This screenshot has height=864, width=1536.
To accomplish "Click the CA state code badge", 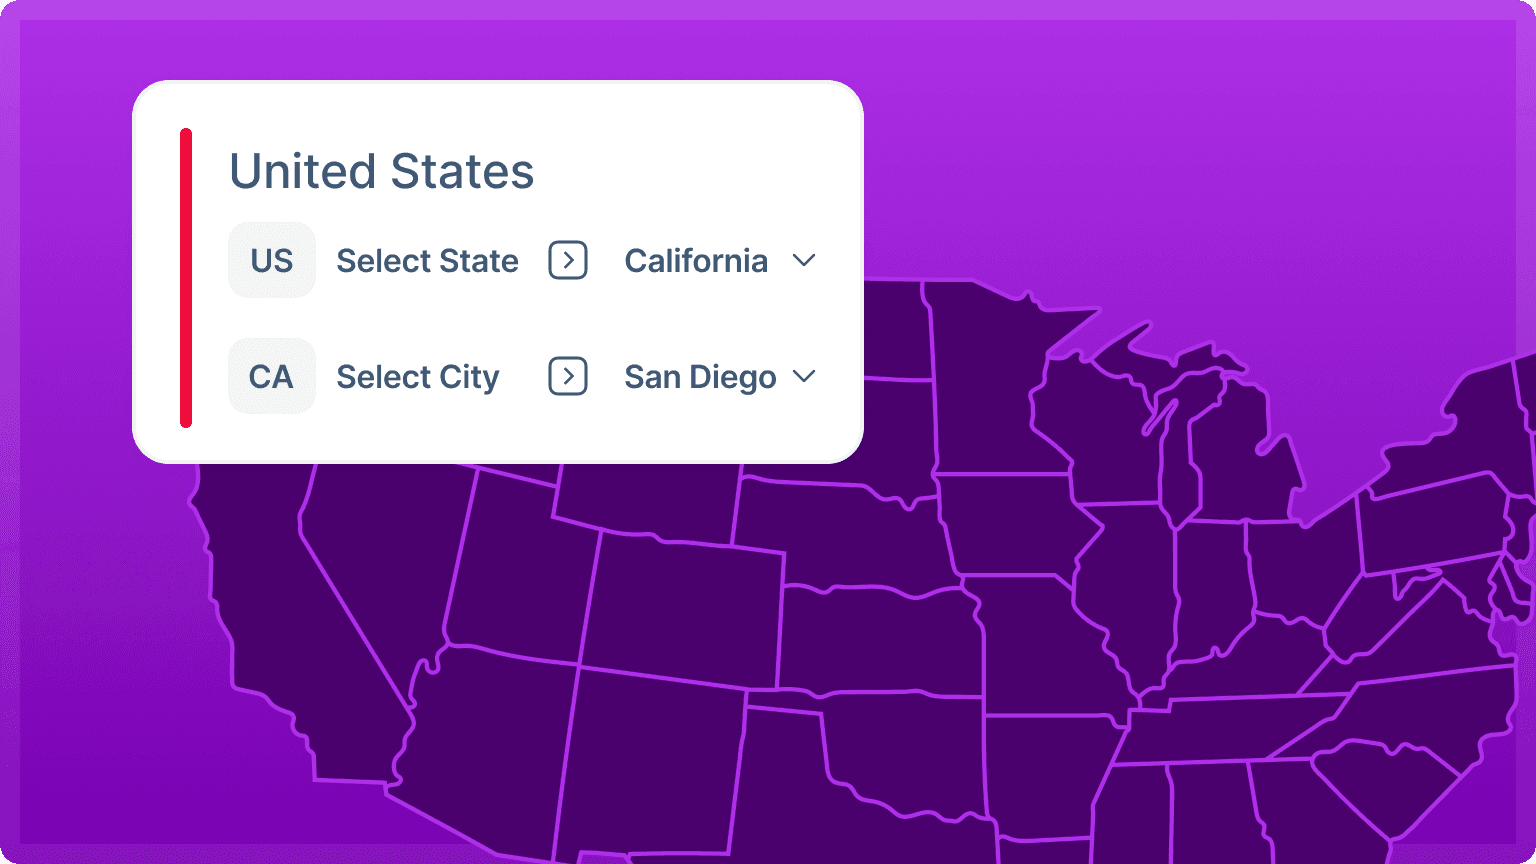I will [x=272, y=376].
